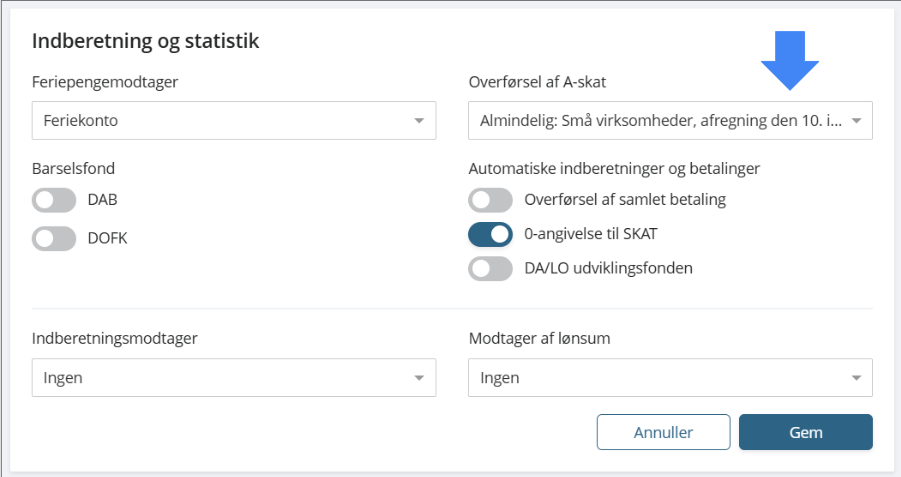The height and width of the screenshot is (477, 901).
Task: Toggle the DAB switch on
Action: (54, 200)
